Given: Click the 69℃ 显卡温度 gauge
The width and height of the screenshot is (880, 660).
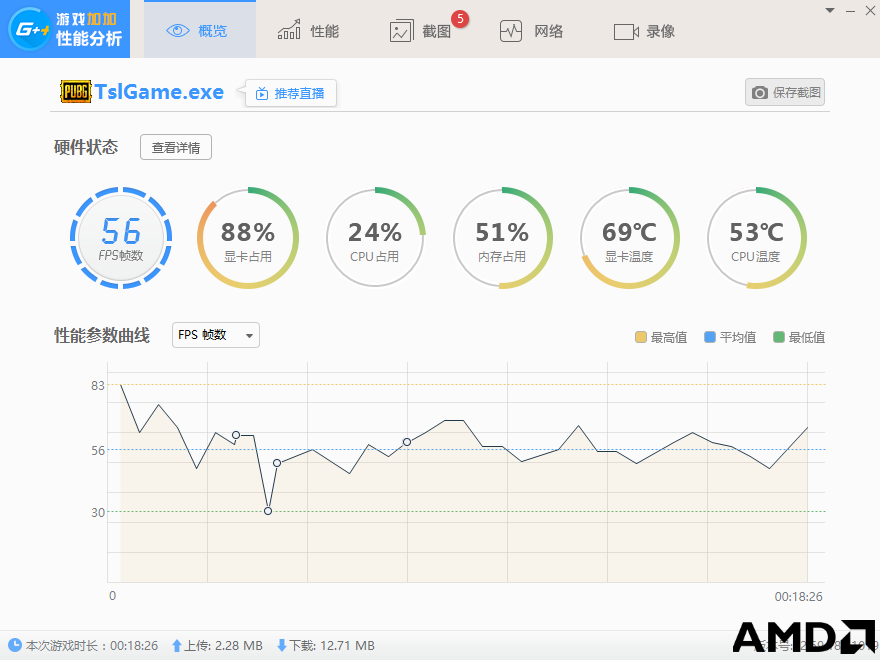Looking at the screenshot, I should (x=629, y=238).
